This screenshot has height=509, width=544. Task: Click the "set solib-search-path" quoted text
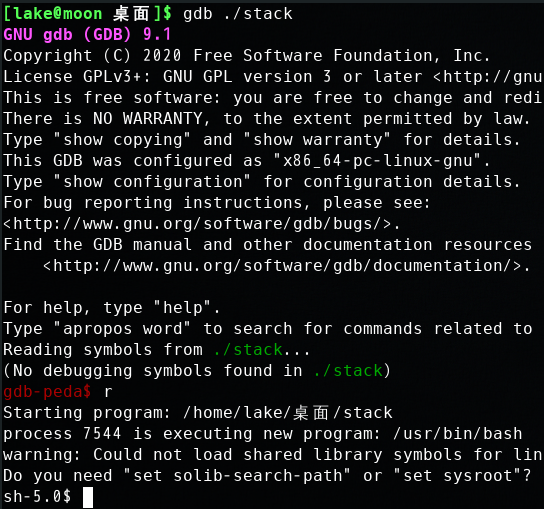tap(237, 476)
